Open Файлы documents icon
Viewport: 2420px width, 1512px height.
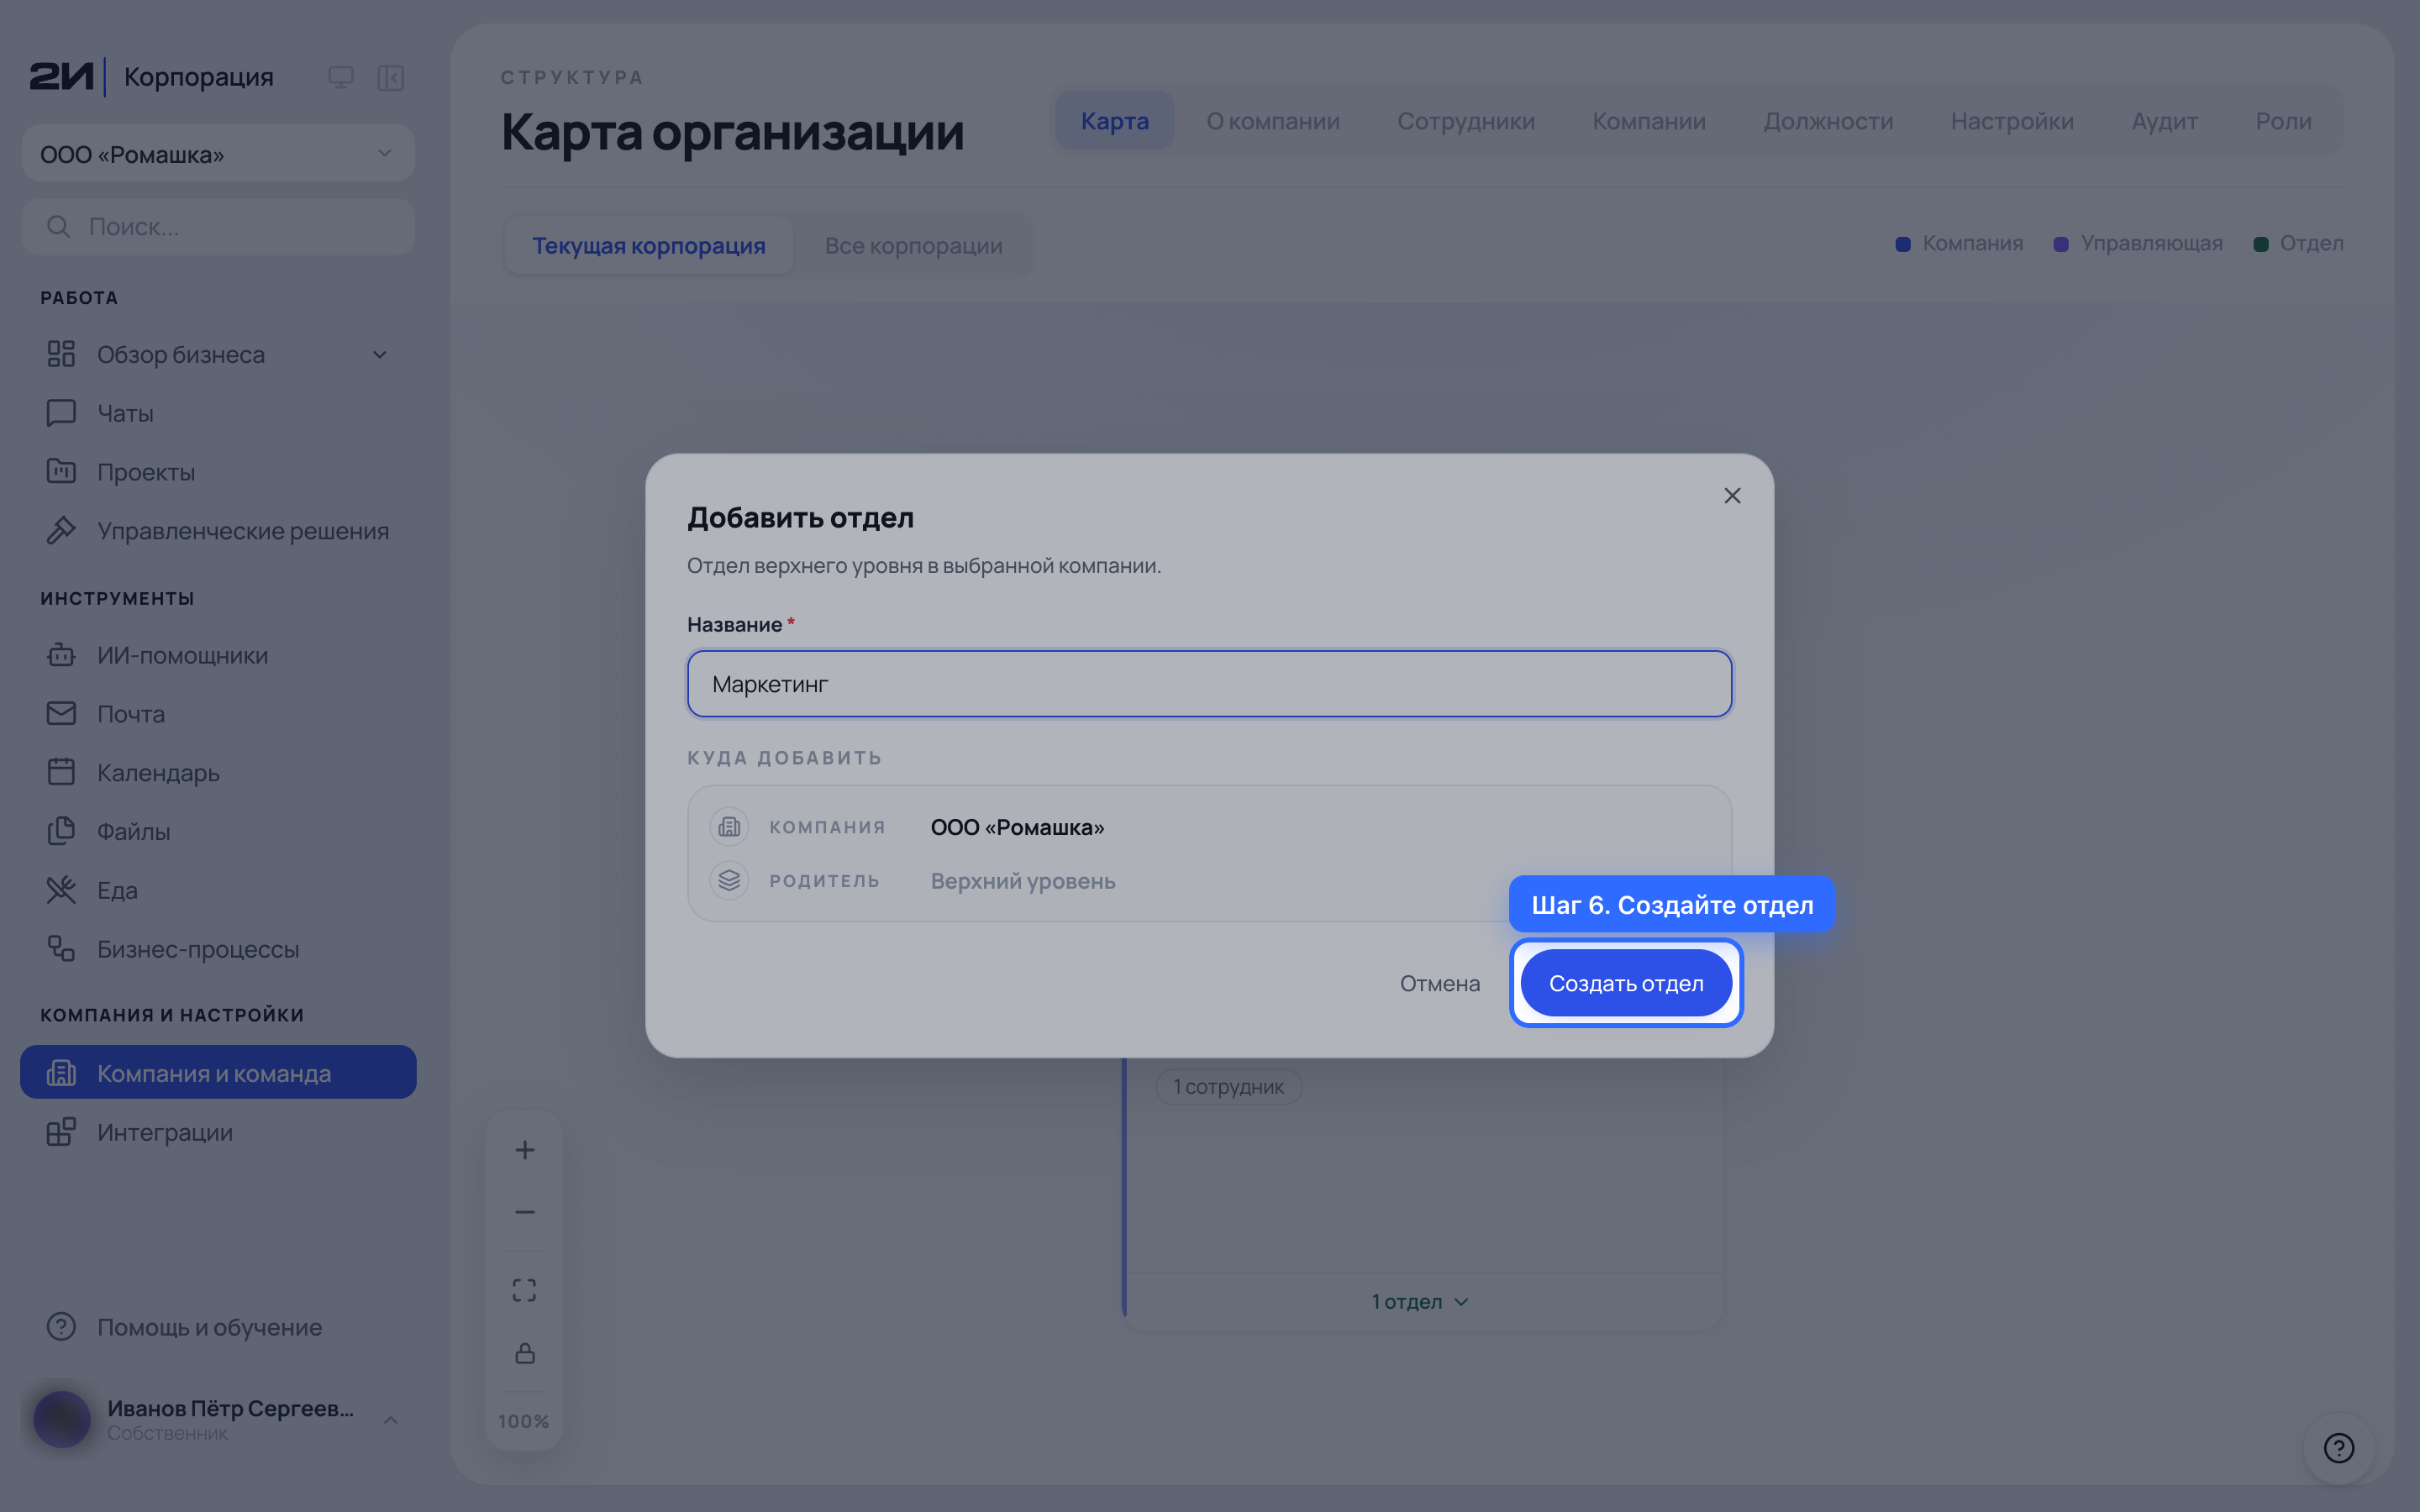pyautogui.click(x=61, y=831)
